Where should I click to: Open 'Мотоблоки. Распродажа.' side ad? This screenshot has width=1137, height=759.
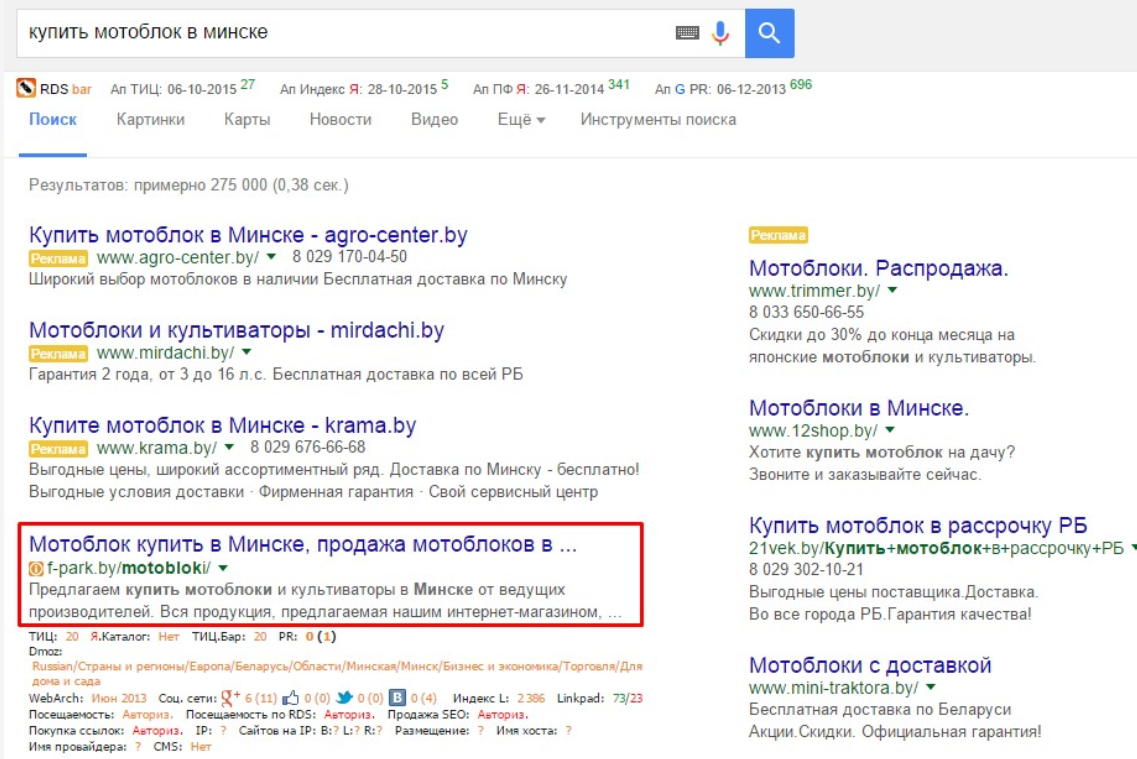tap(878, 268)
